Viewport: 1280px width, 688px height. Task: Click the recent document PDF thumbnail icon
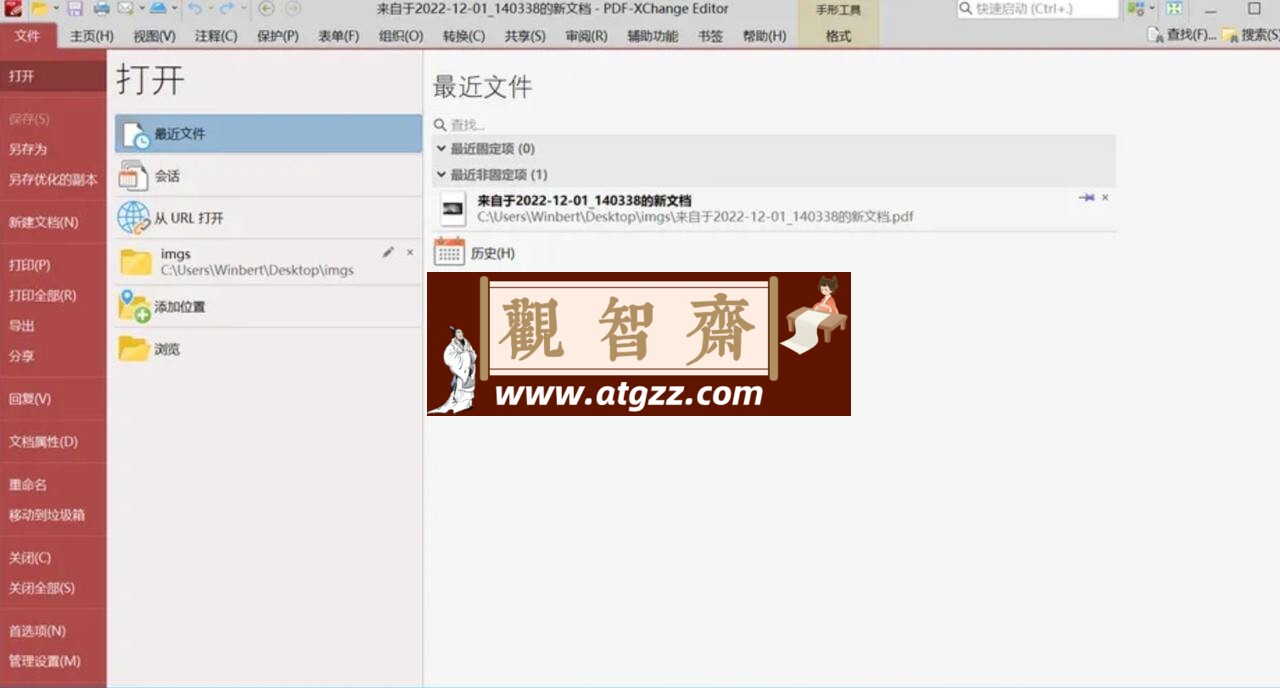point(453,209)
